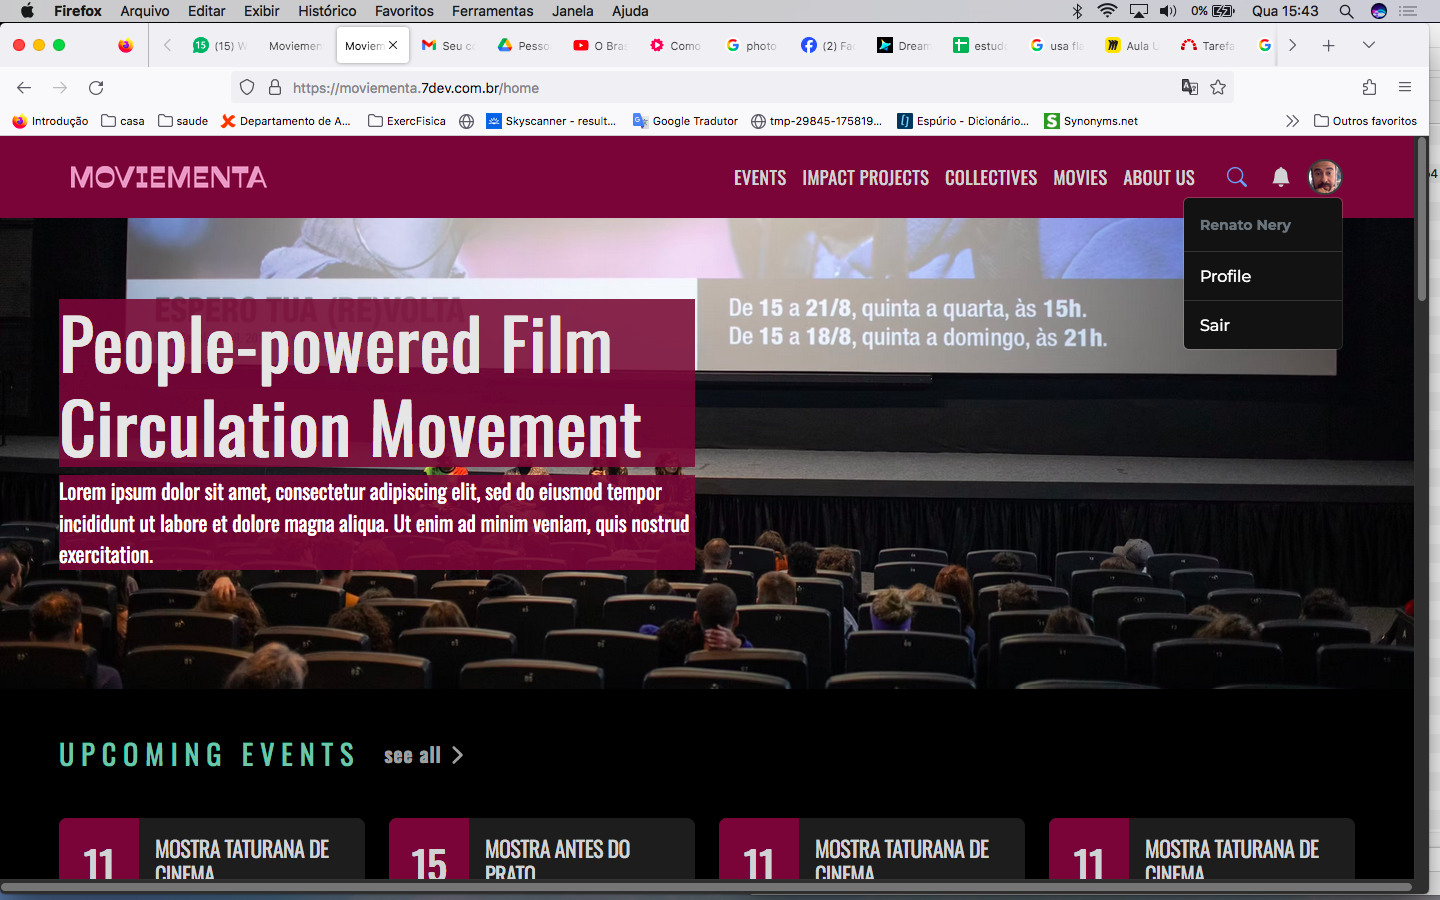Select Profile from the user menu

1225,276
